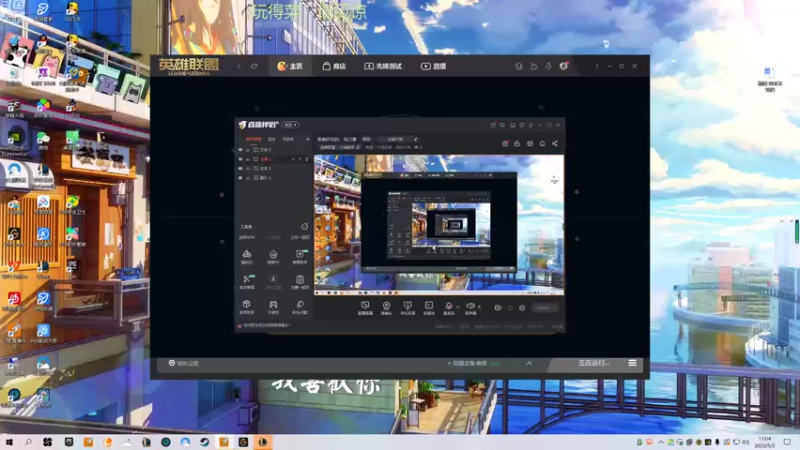Image resolution: width=800 pixels, height=450 pixels.
Task: Hide the 图片2 layer
Action: (240, 178)
